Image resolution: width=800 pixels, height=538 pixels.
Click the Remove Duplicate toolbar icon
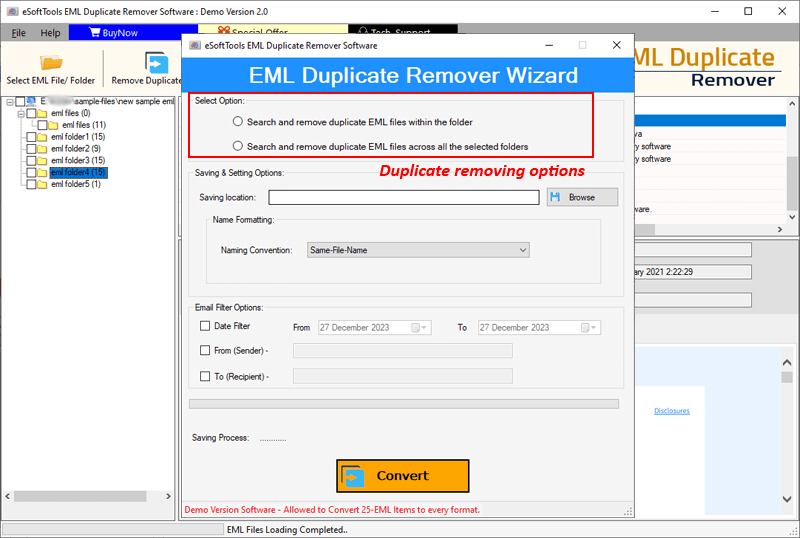(x=156, y=63)
